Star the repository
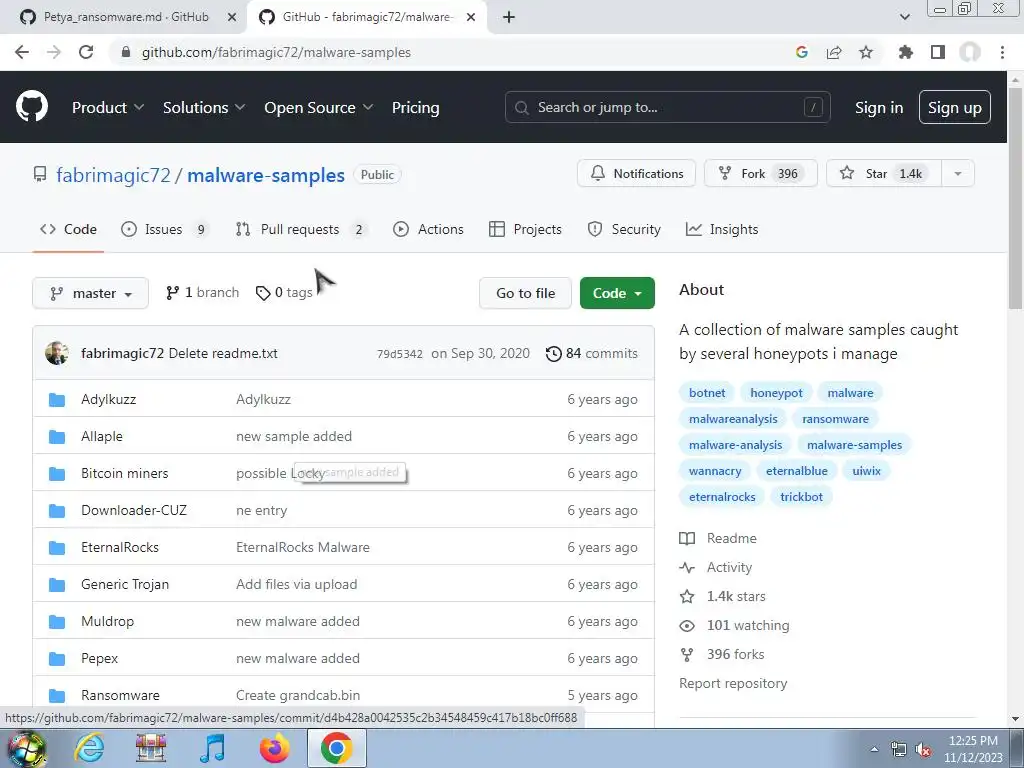1024x768 pixels. click(884, 174)
